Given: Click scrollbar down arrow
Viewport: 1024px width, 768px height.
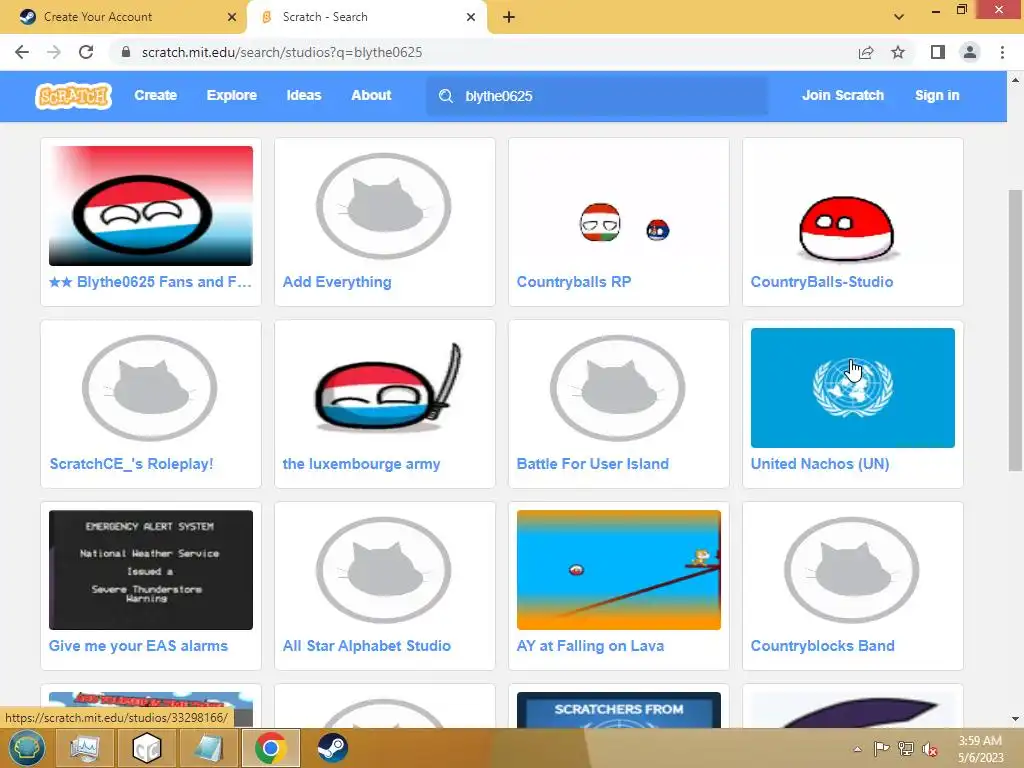Looking at the screenshot, I should click(1015, 719).
